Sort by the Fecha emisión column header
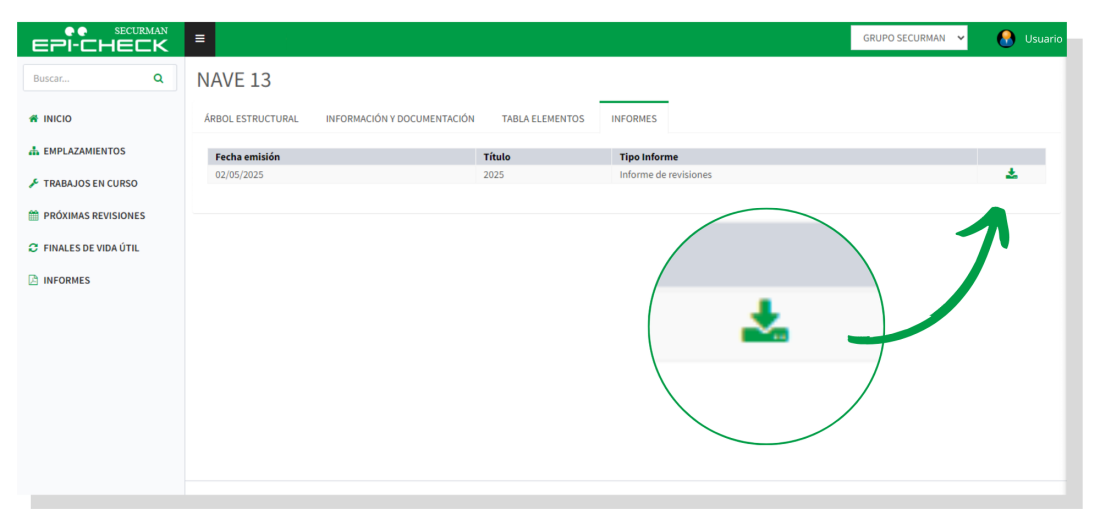 click(x=248, y=157)
